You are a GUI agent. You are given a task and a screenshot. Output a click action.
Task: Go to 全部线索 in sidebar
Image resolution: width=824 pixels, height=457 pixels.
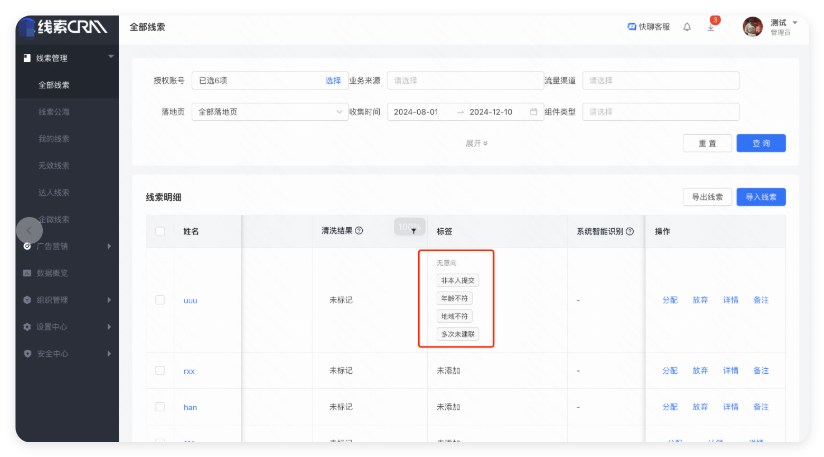click(54, 85)
